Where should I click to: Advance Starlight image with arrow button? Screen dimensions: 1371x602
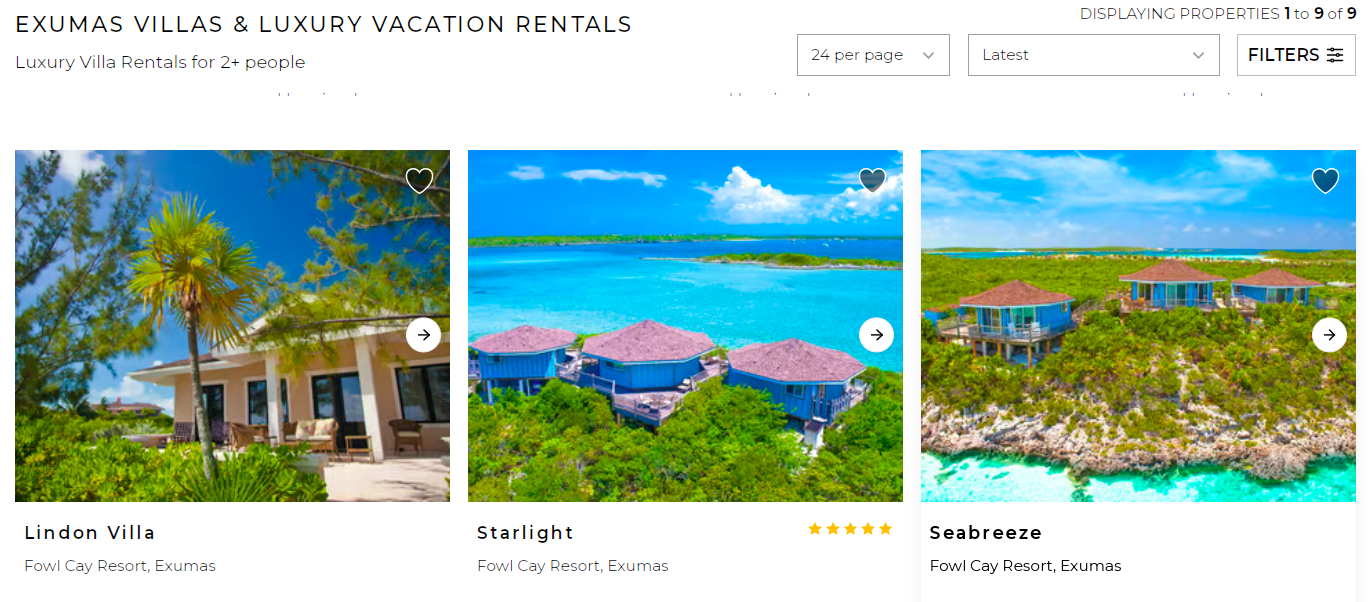(876, 335)
